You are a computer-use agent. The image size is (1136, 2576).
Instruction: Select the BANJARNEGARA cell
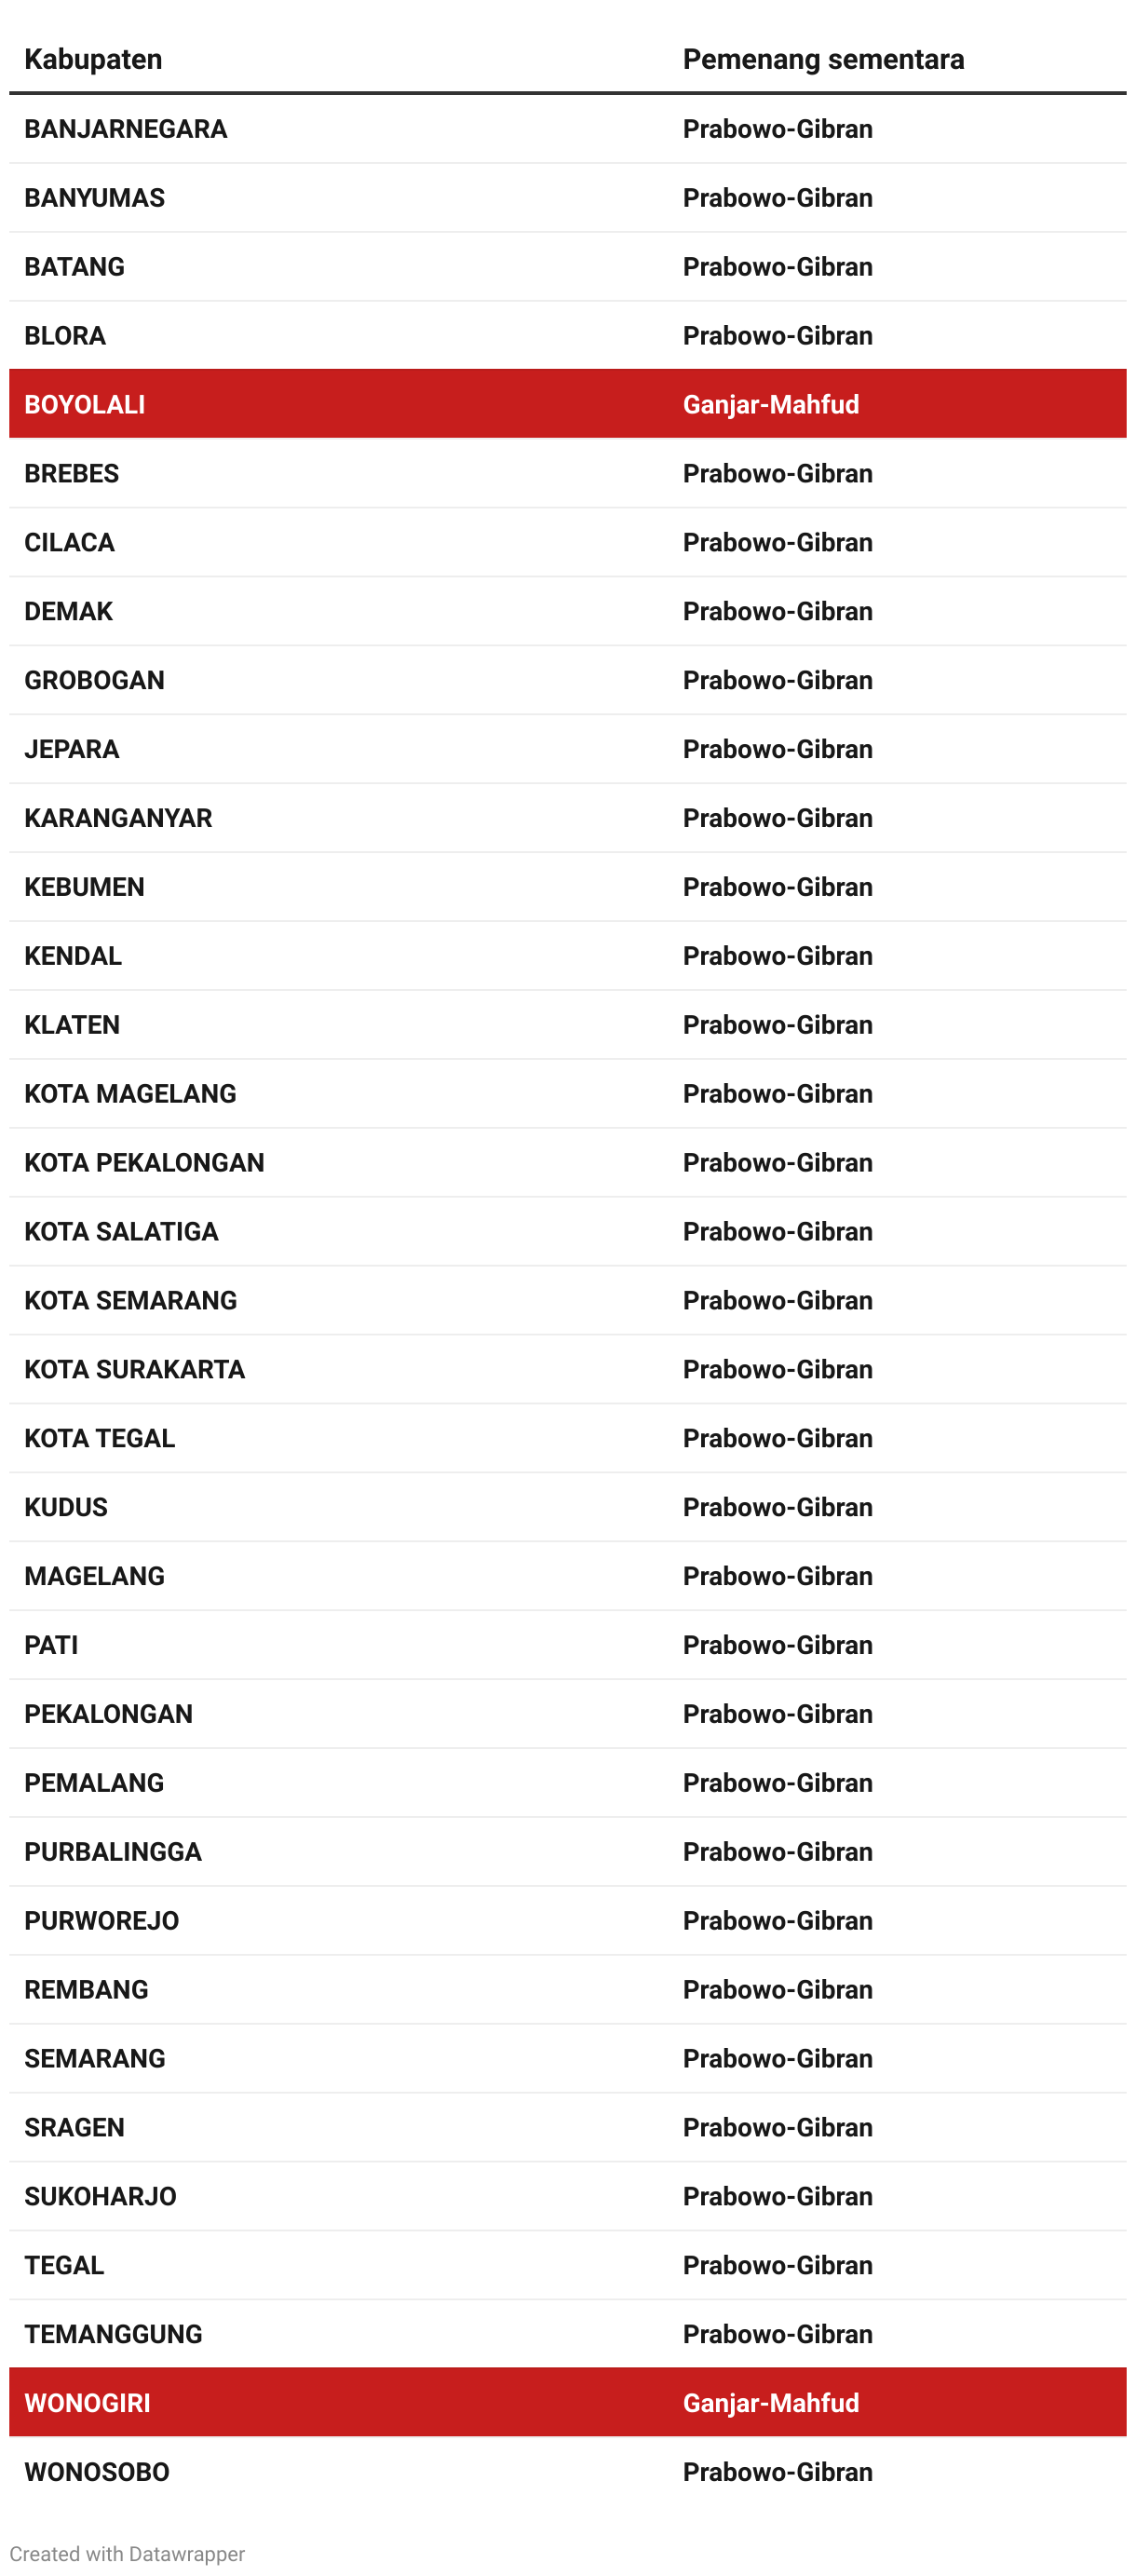point(126,129)
